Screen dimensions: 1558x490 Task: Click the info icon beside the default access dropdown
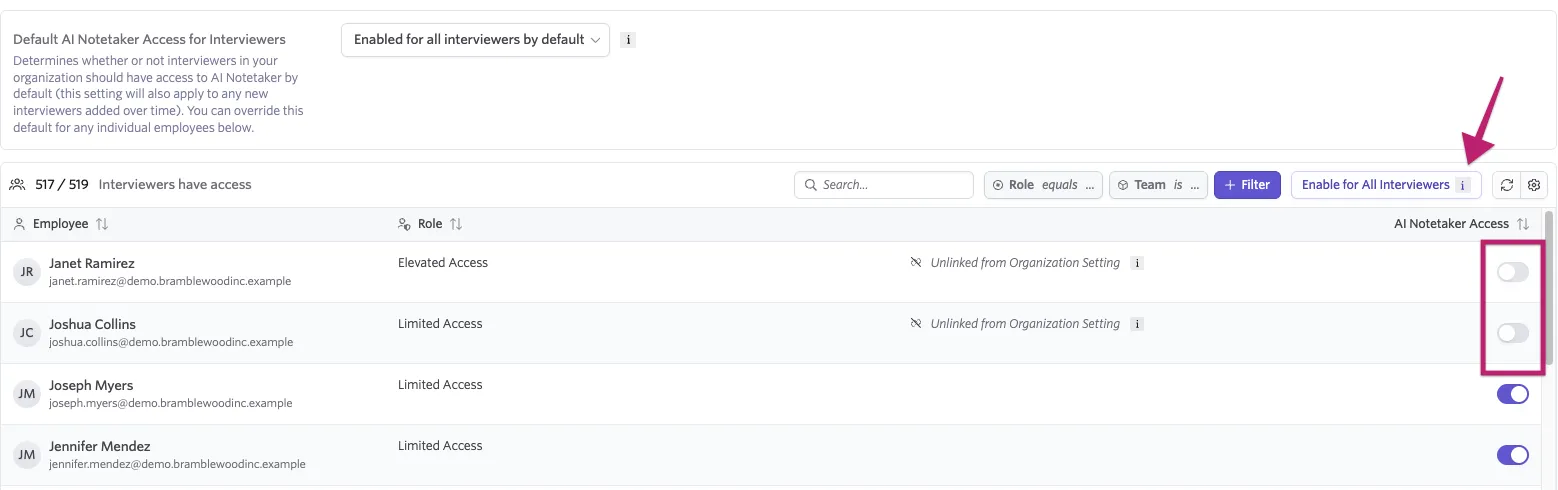[628, 40]
